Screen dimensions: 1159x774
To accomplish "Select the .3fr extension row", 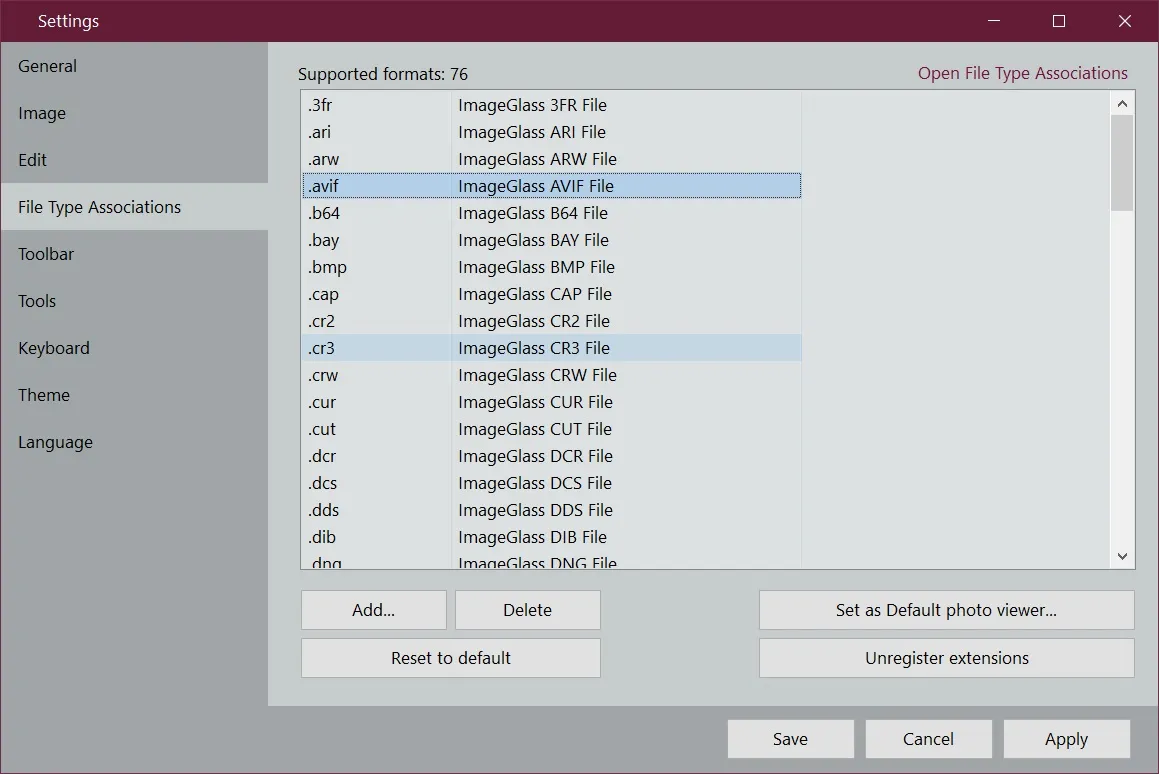I will 551,105.
